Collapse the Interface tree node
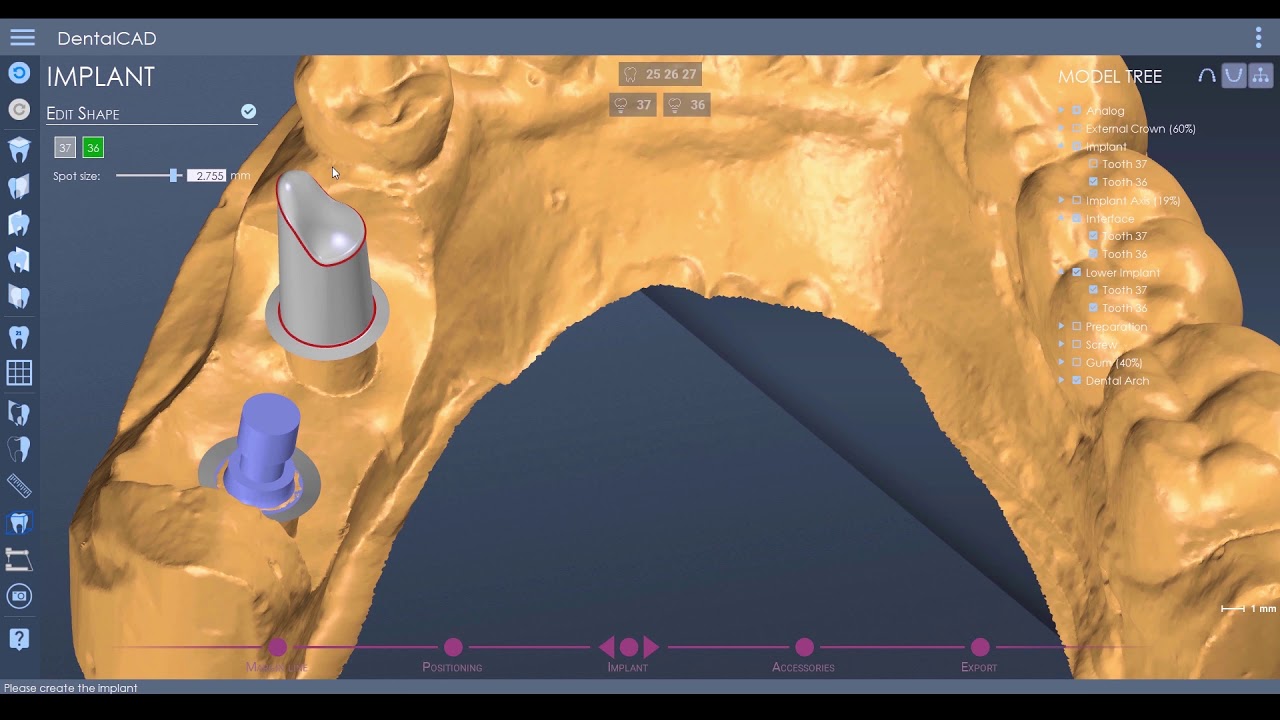 pyautogui.click(x=1062, y=219)
